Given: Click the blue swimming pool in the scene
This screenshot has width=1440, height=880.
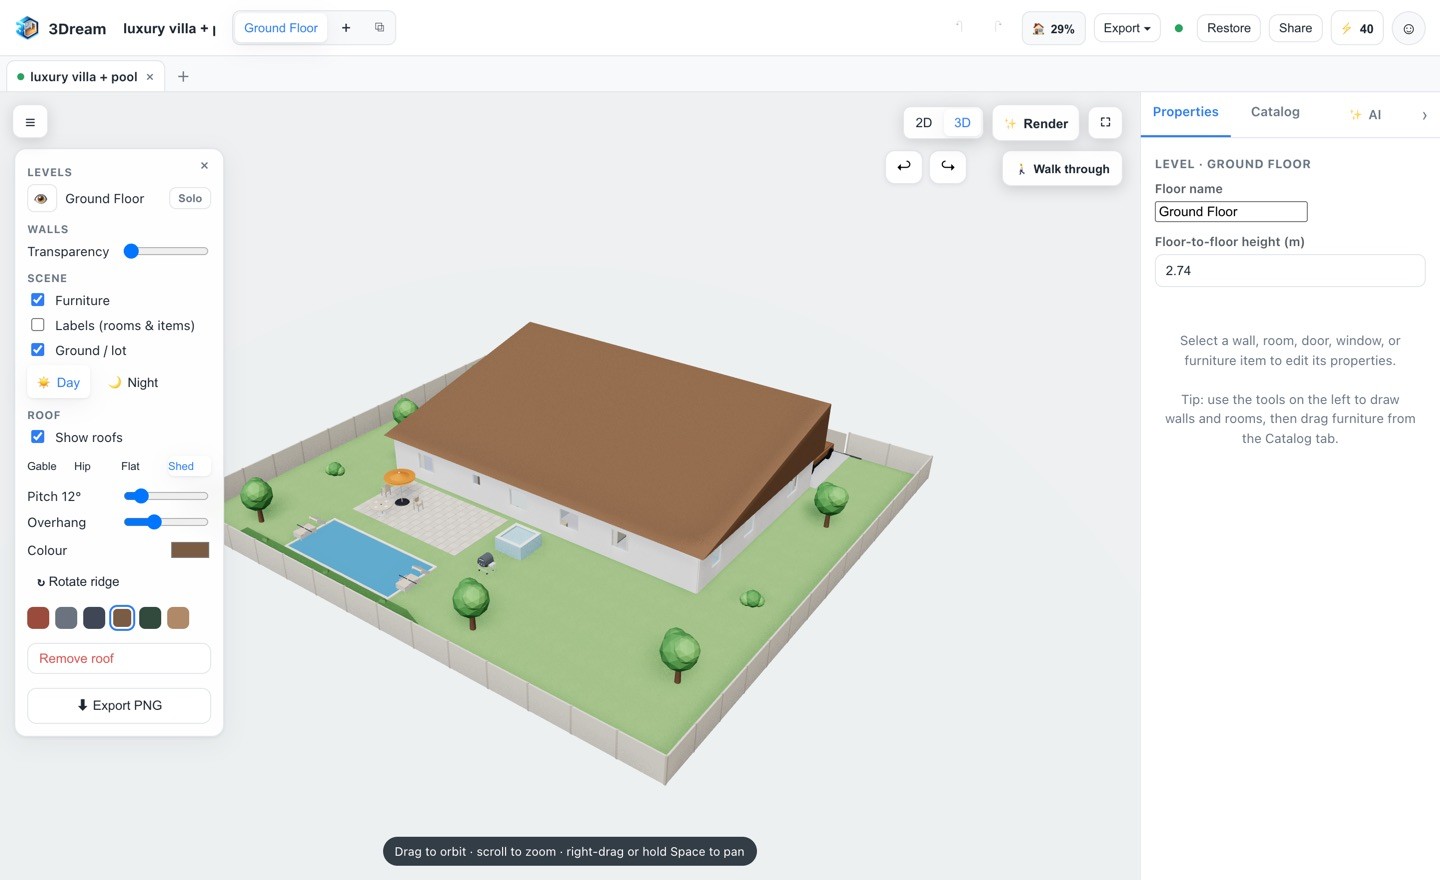Looking at the screenshot, I should (360, 556).
